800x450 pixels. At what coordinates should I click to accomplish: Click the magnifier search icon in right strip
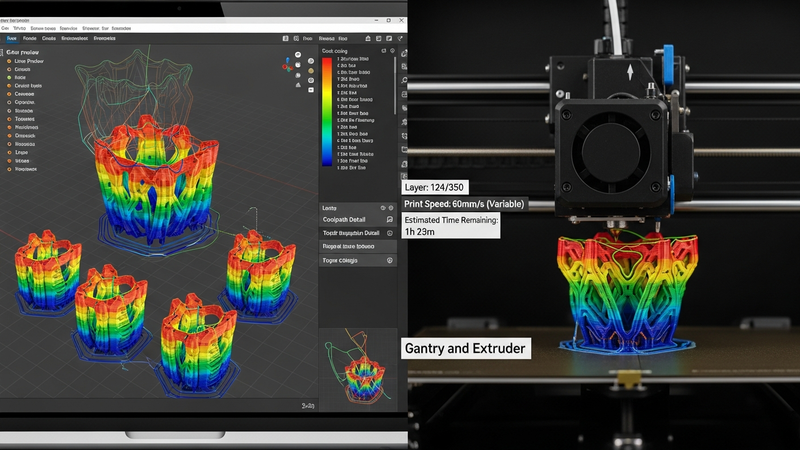click(404, 81)
